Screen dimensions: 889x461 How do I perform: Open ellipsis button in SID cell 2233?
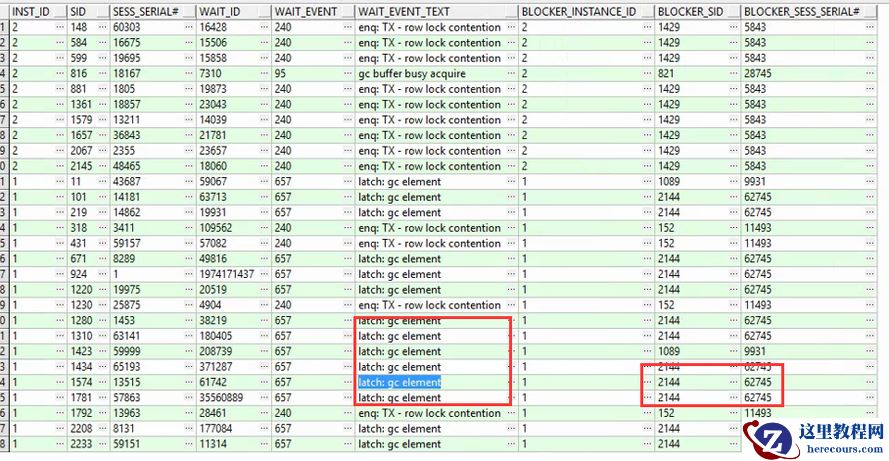(103, 444)
